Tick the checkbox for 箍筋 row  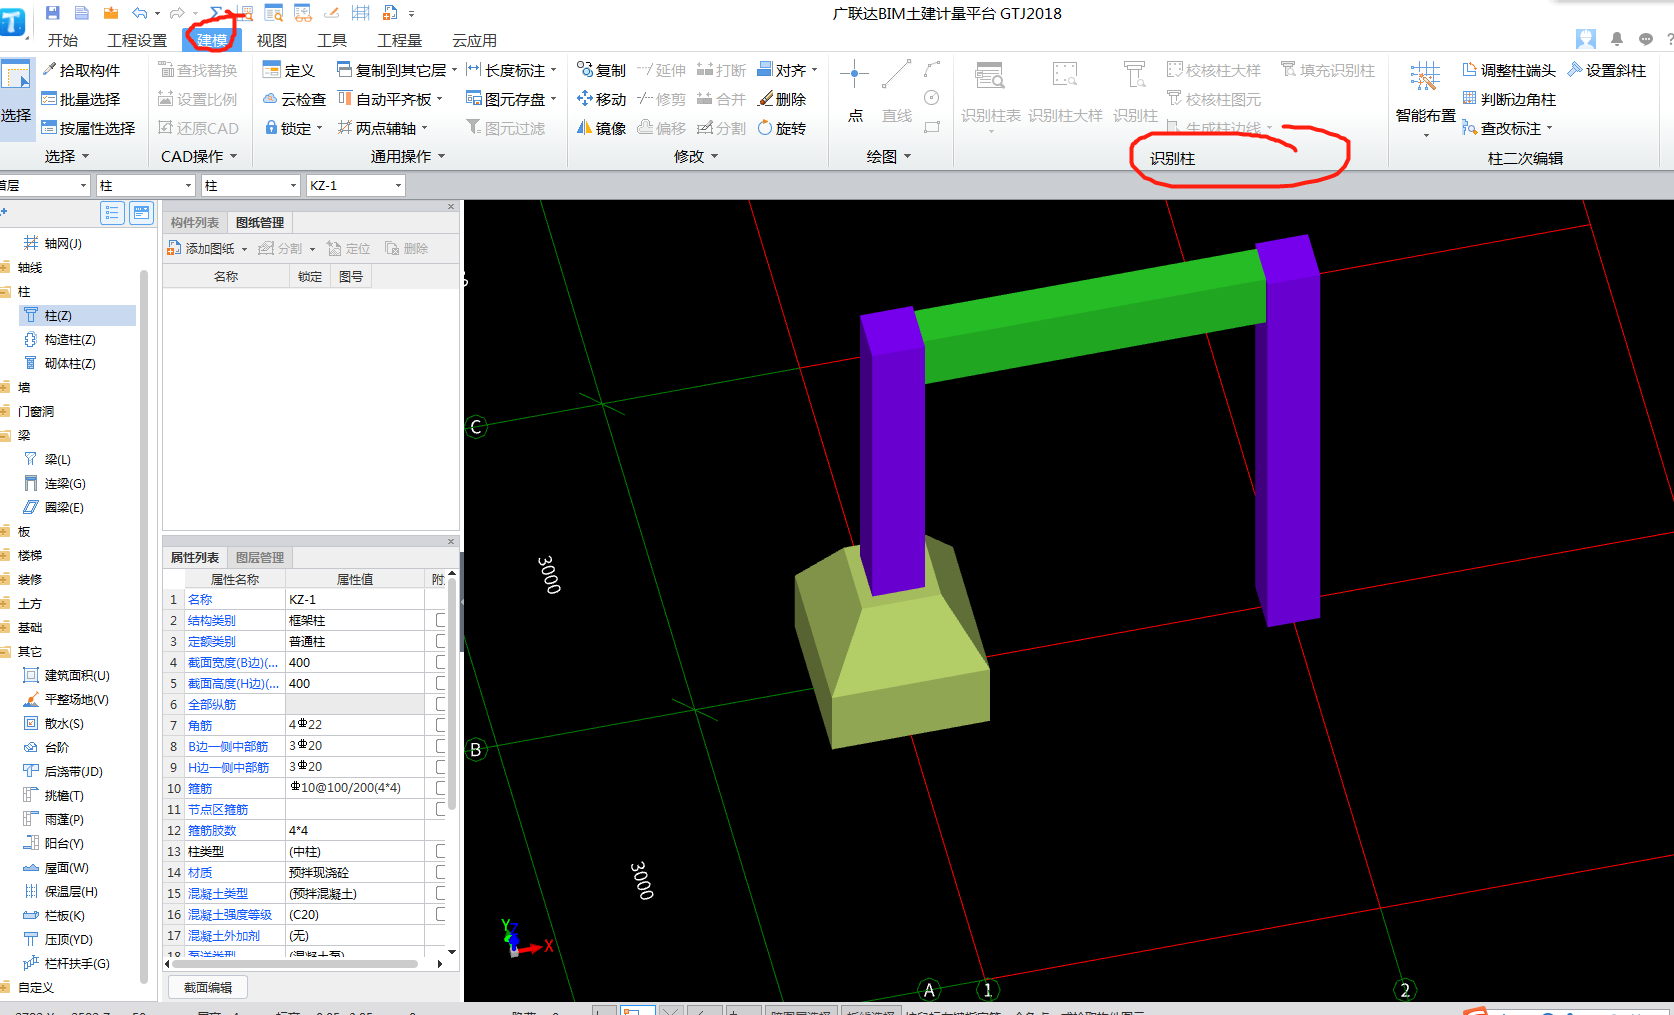click(x=440, y=788)
